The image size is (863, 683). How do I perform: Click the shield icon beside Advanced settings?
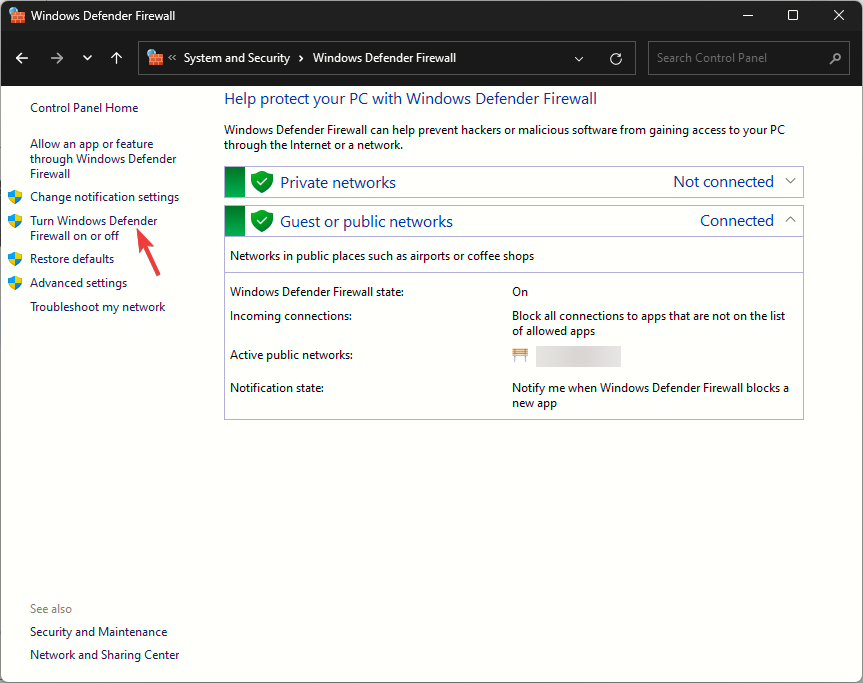[15, 282]
